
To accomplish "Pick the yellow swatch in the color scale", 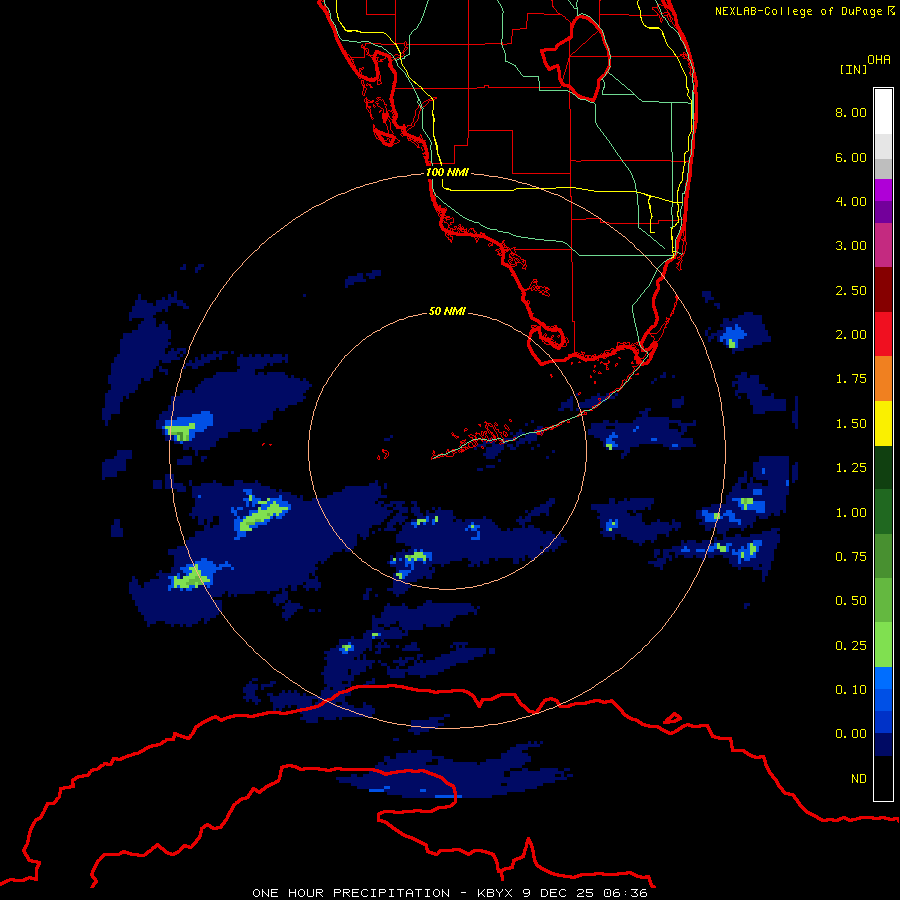I will click(x=883, y=423).
